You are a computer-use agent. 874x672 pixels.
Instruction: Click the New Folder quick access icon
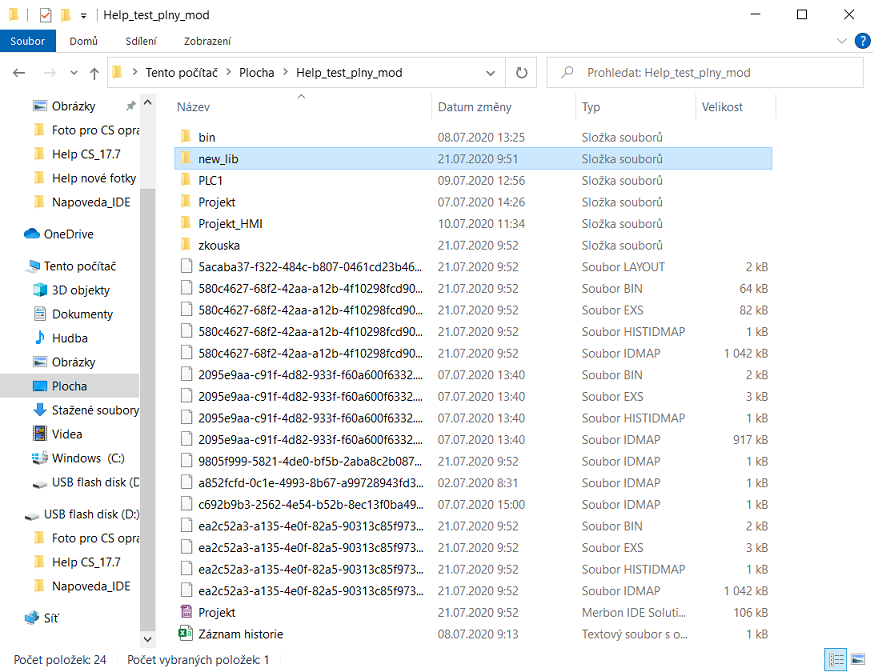(66, 15)
